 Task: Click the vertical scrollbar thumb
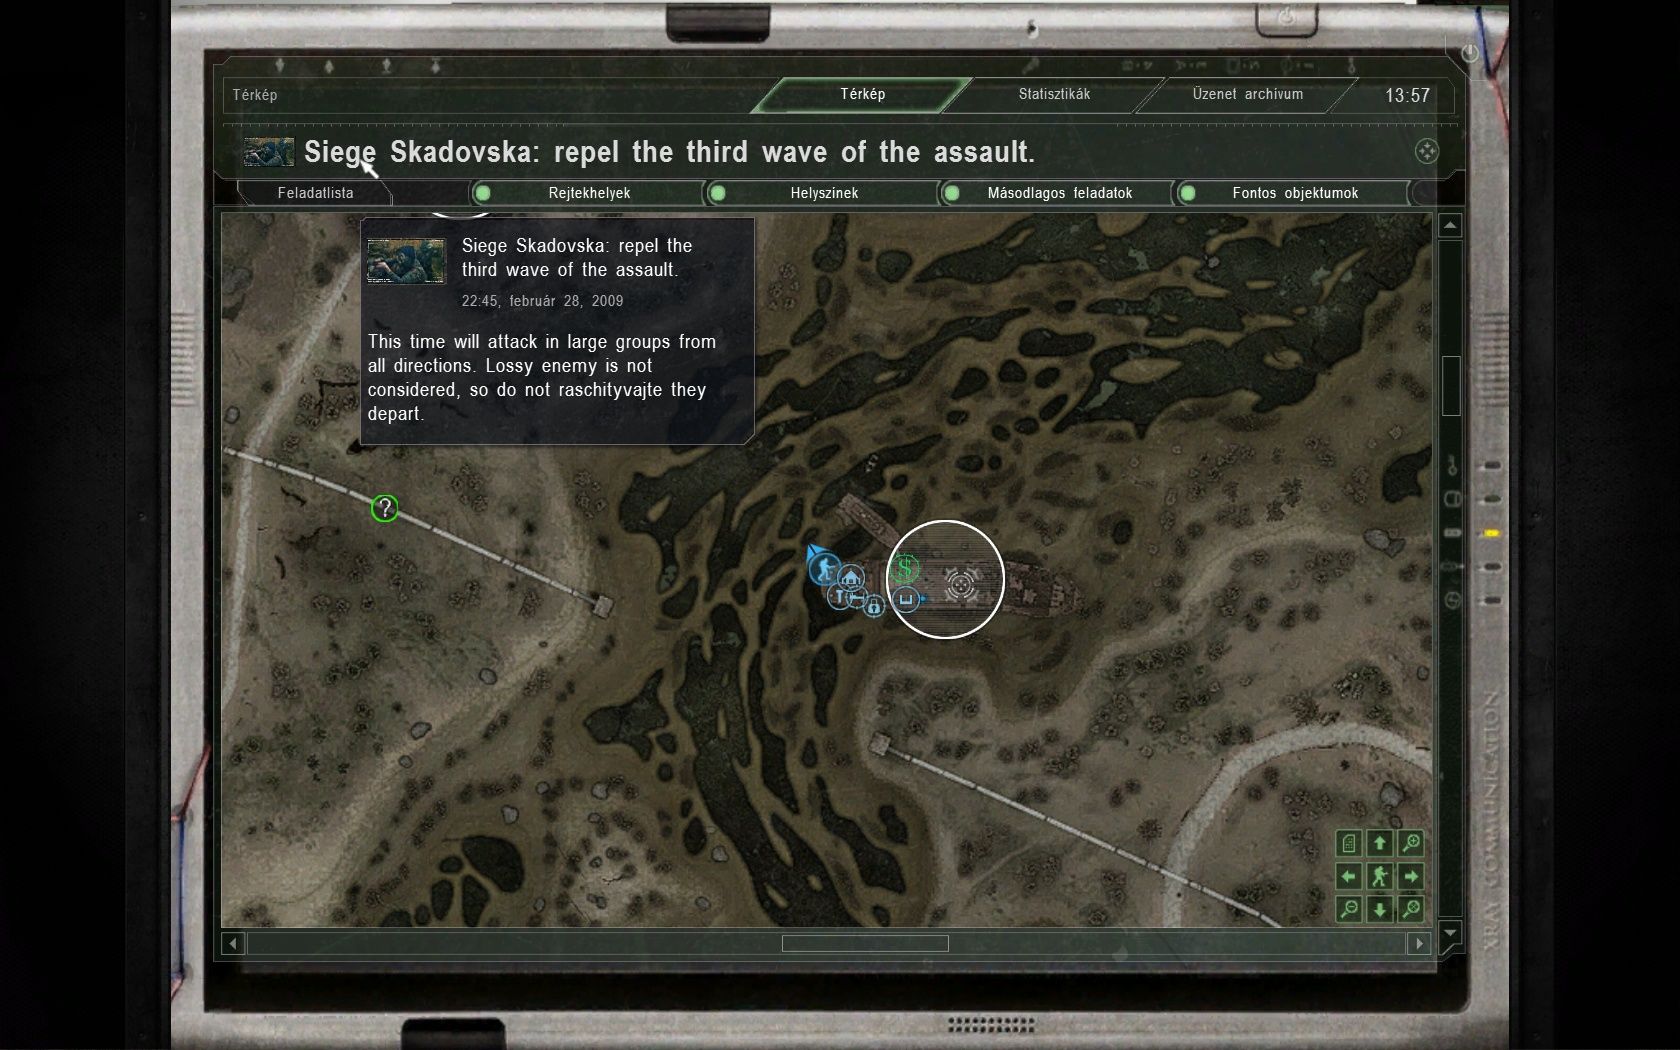point(1451,385)
